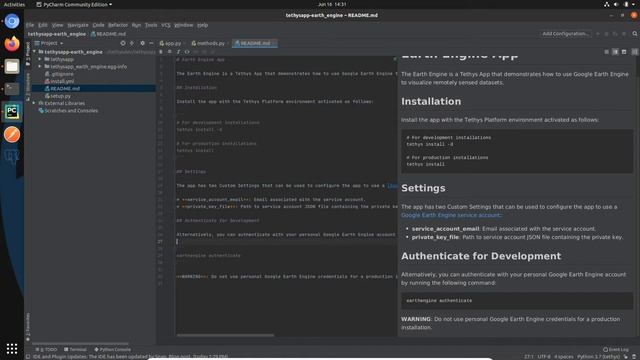Open the Navigate menu
The height and width of the screenshot is (360, 640).
tap(78, 25)
